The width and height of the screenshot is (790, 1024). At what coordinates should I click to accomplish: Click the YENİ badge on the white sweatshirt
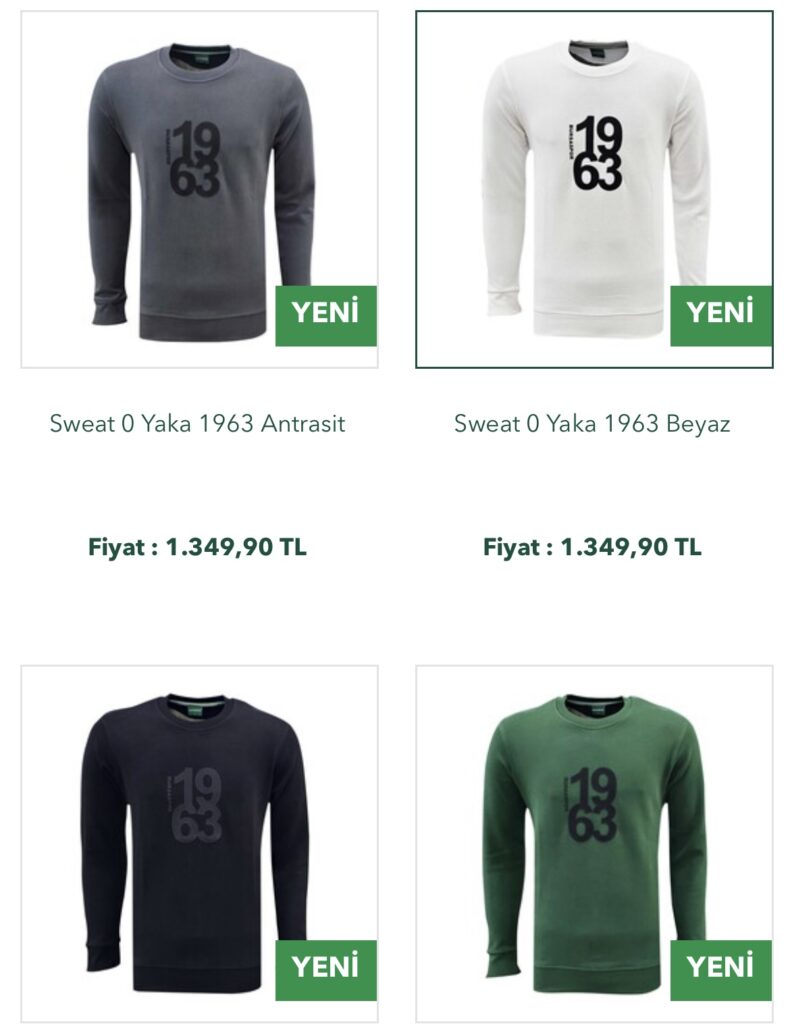[x=721, y=315]
